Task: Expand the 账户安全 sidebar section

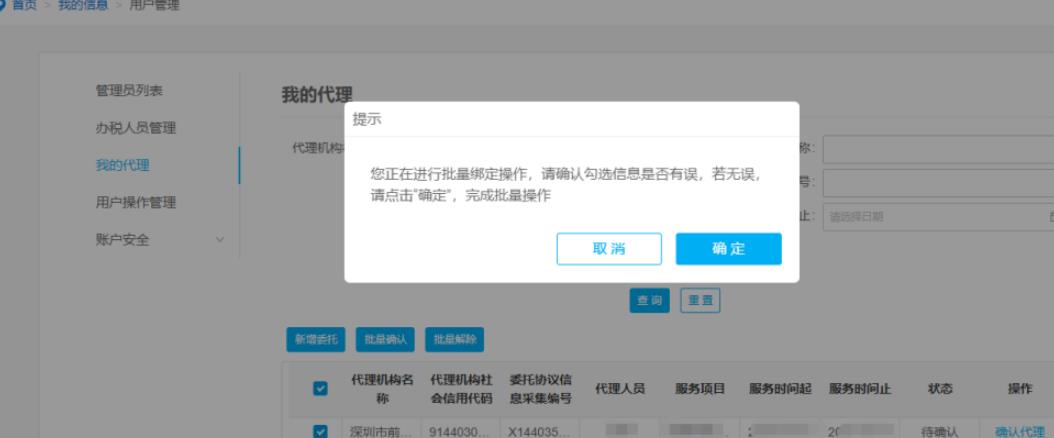Action: (219, 238)
